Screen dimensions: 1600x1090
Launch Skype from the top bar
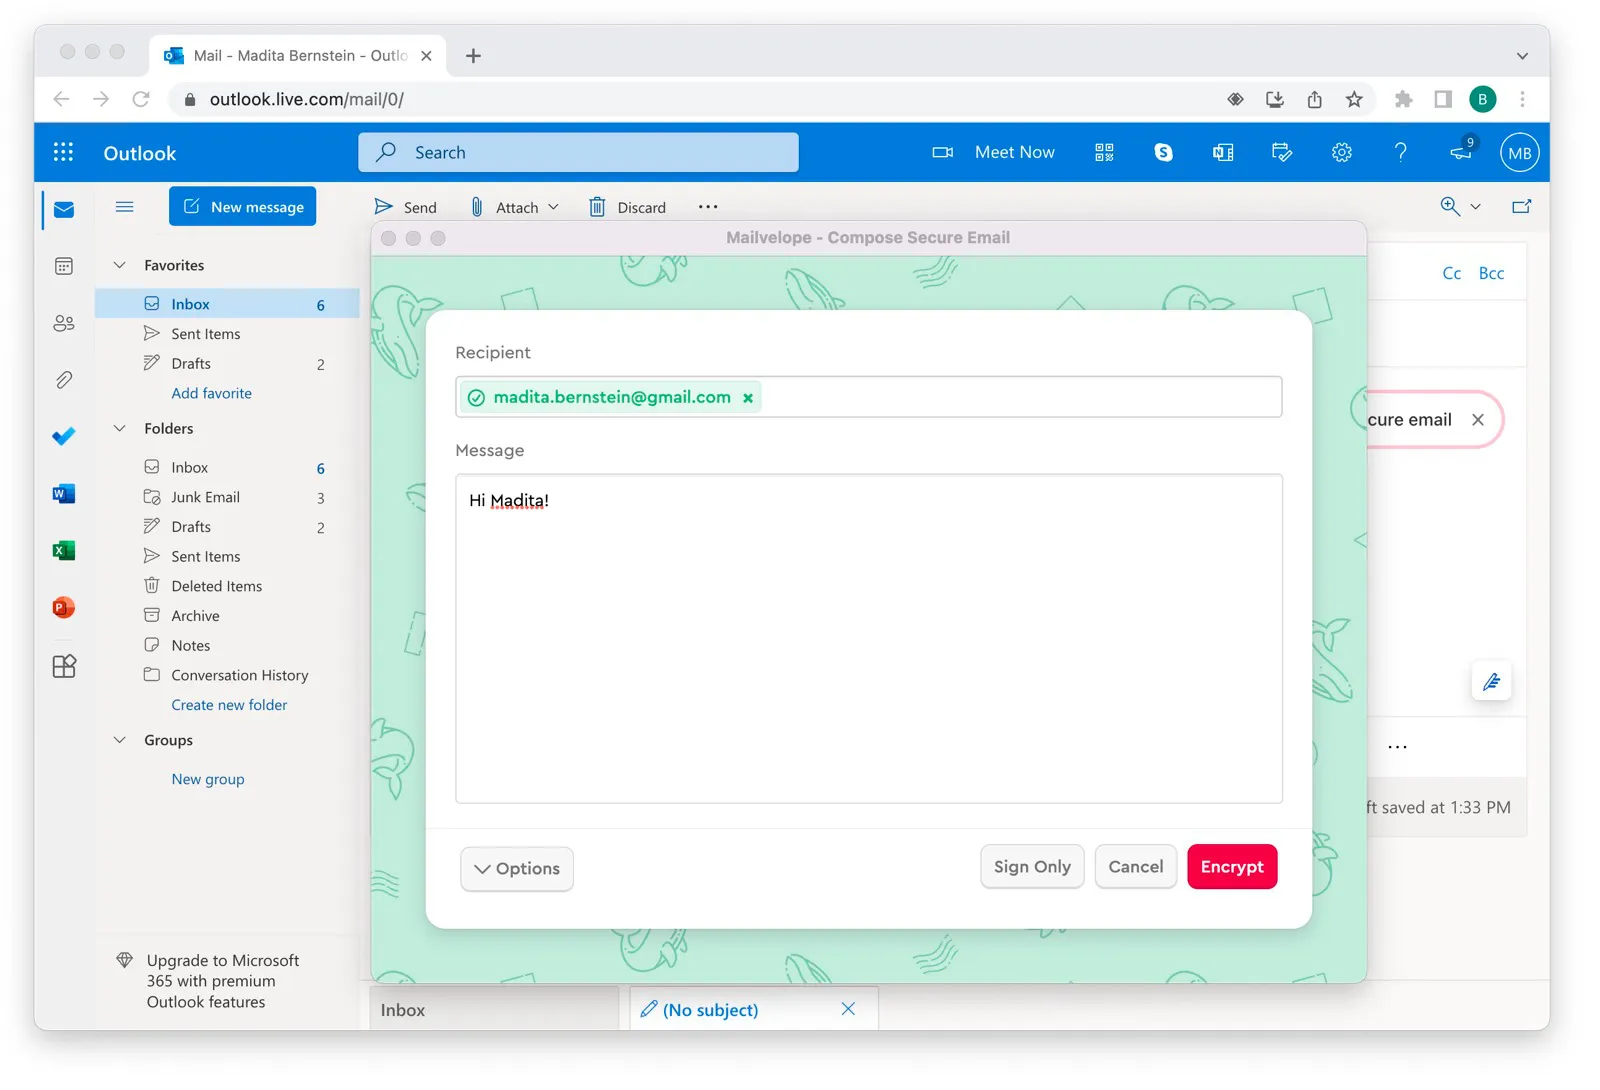pos(1163,152)
